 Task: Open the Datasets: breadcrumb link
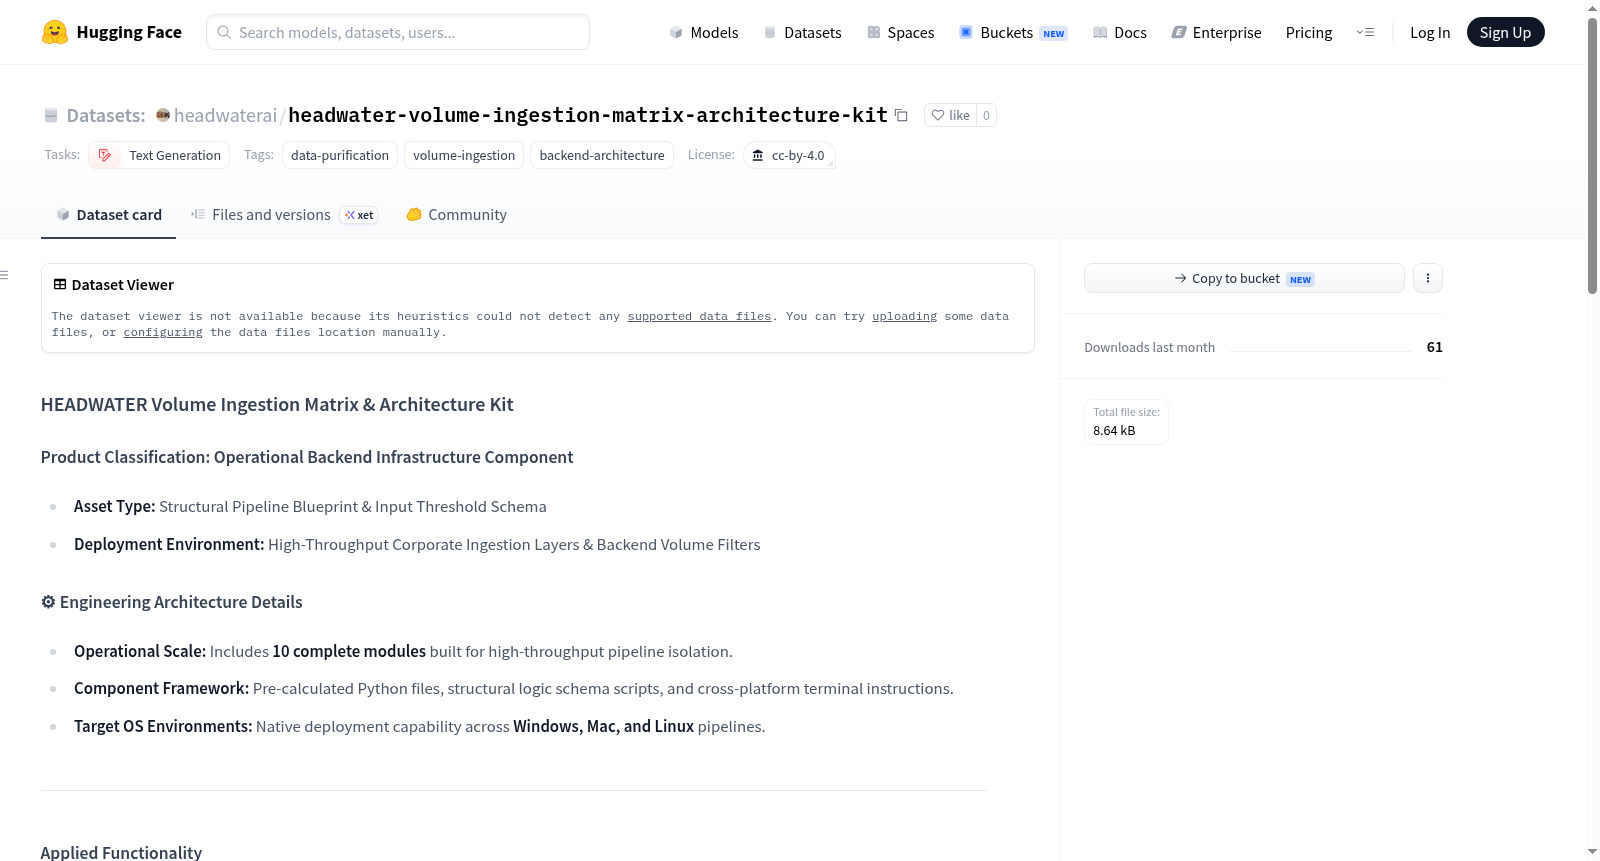[106, 115]
